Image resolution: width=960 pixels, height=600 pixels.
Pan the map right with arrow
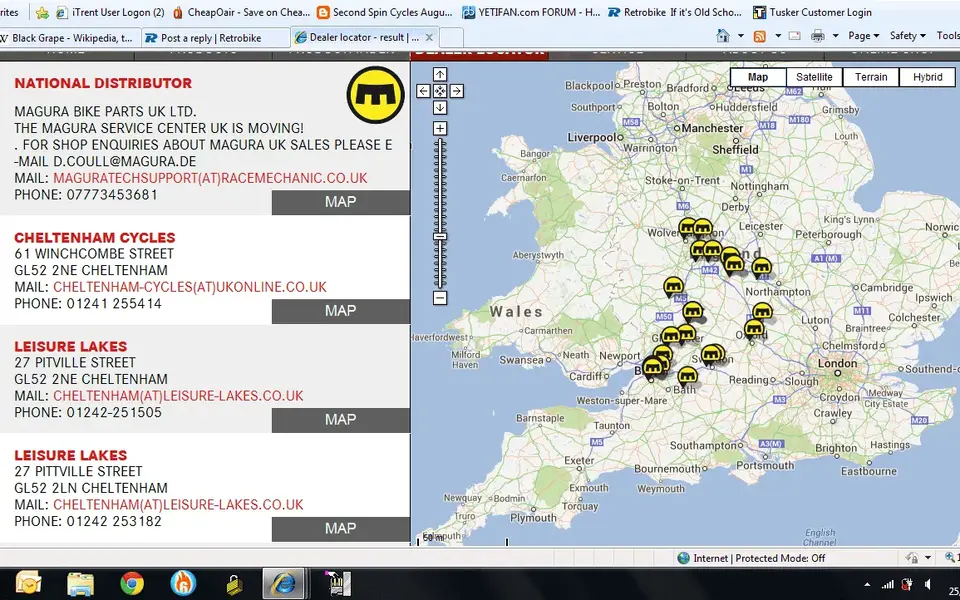pyautogui.click(x=456, y=91)
